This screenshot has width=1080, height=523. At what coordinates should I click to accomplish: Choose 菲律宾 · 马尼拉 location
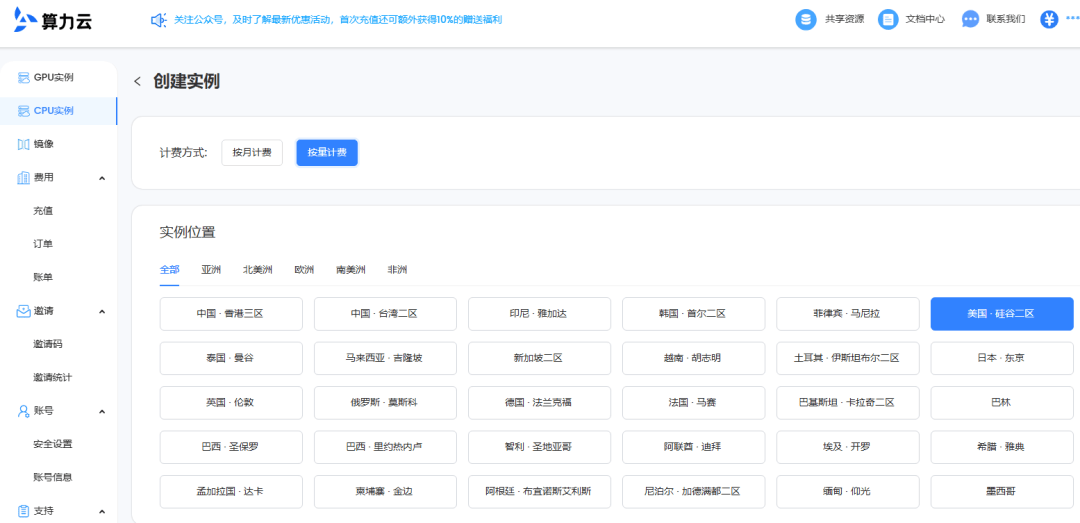tap(848, 314)
